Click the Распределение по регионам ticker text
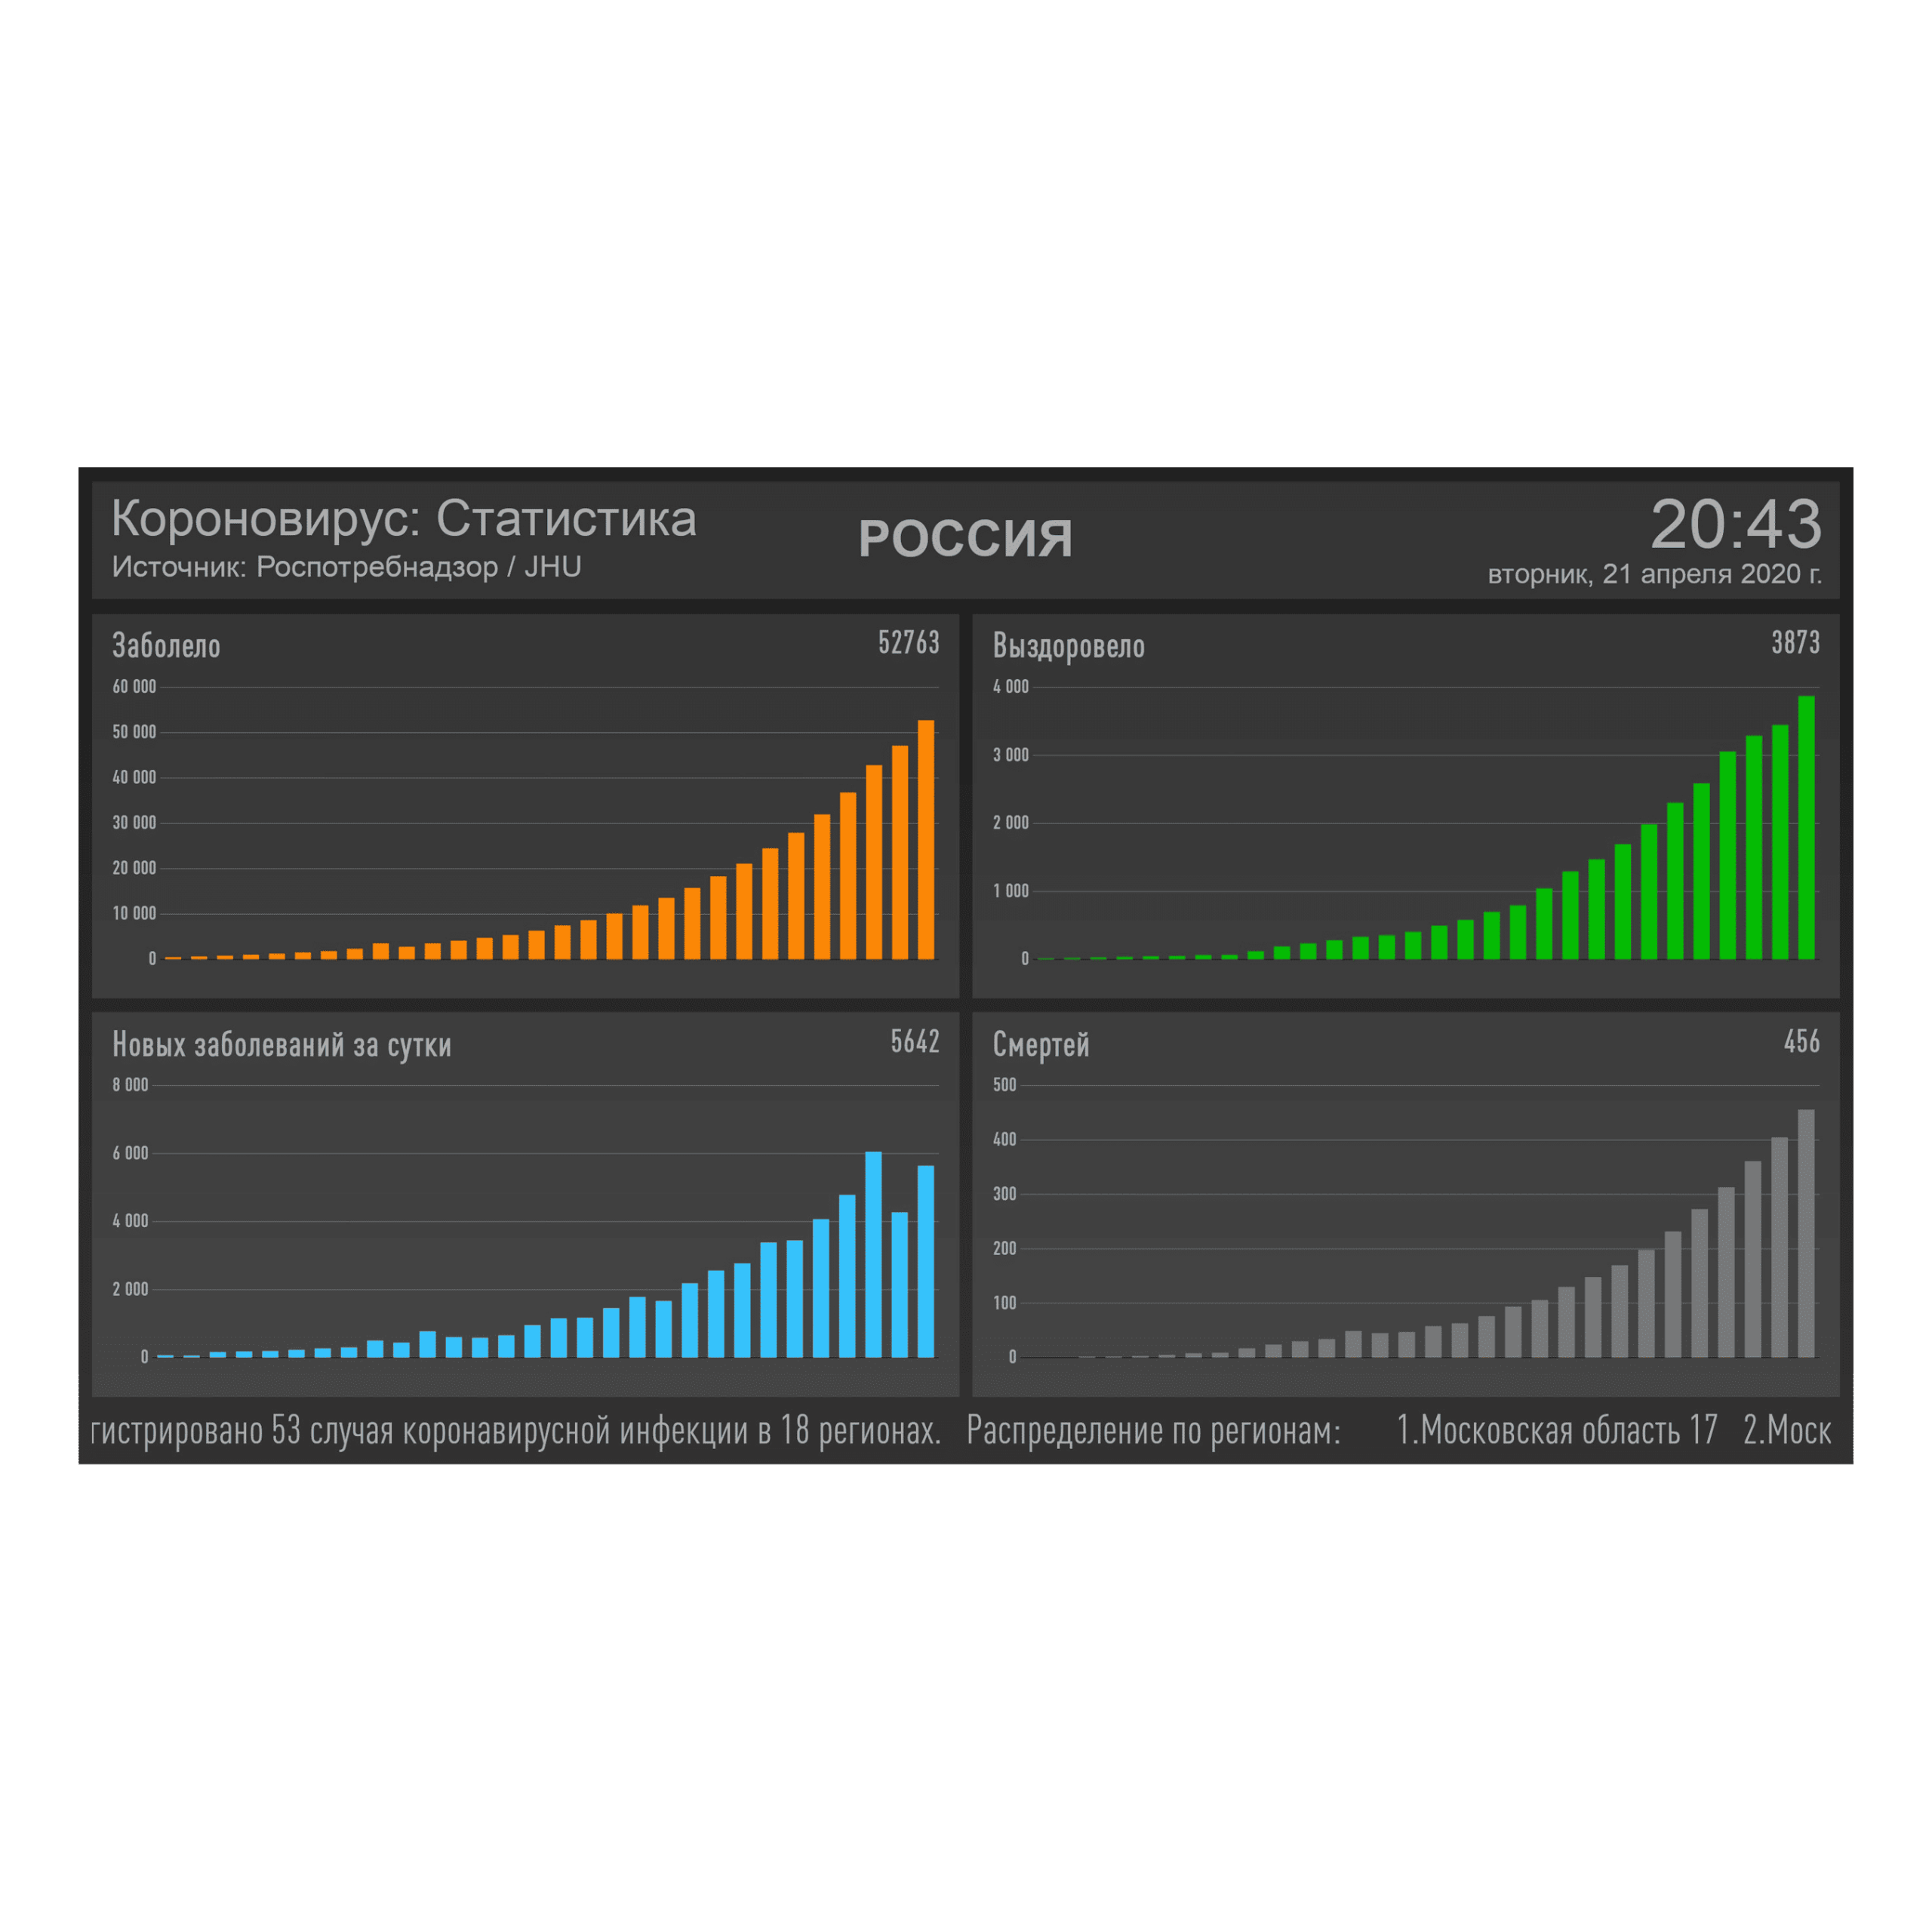The width and height of the screenshot is (1932, 1932). [x=1153, y=1431]
